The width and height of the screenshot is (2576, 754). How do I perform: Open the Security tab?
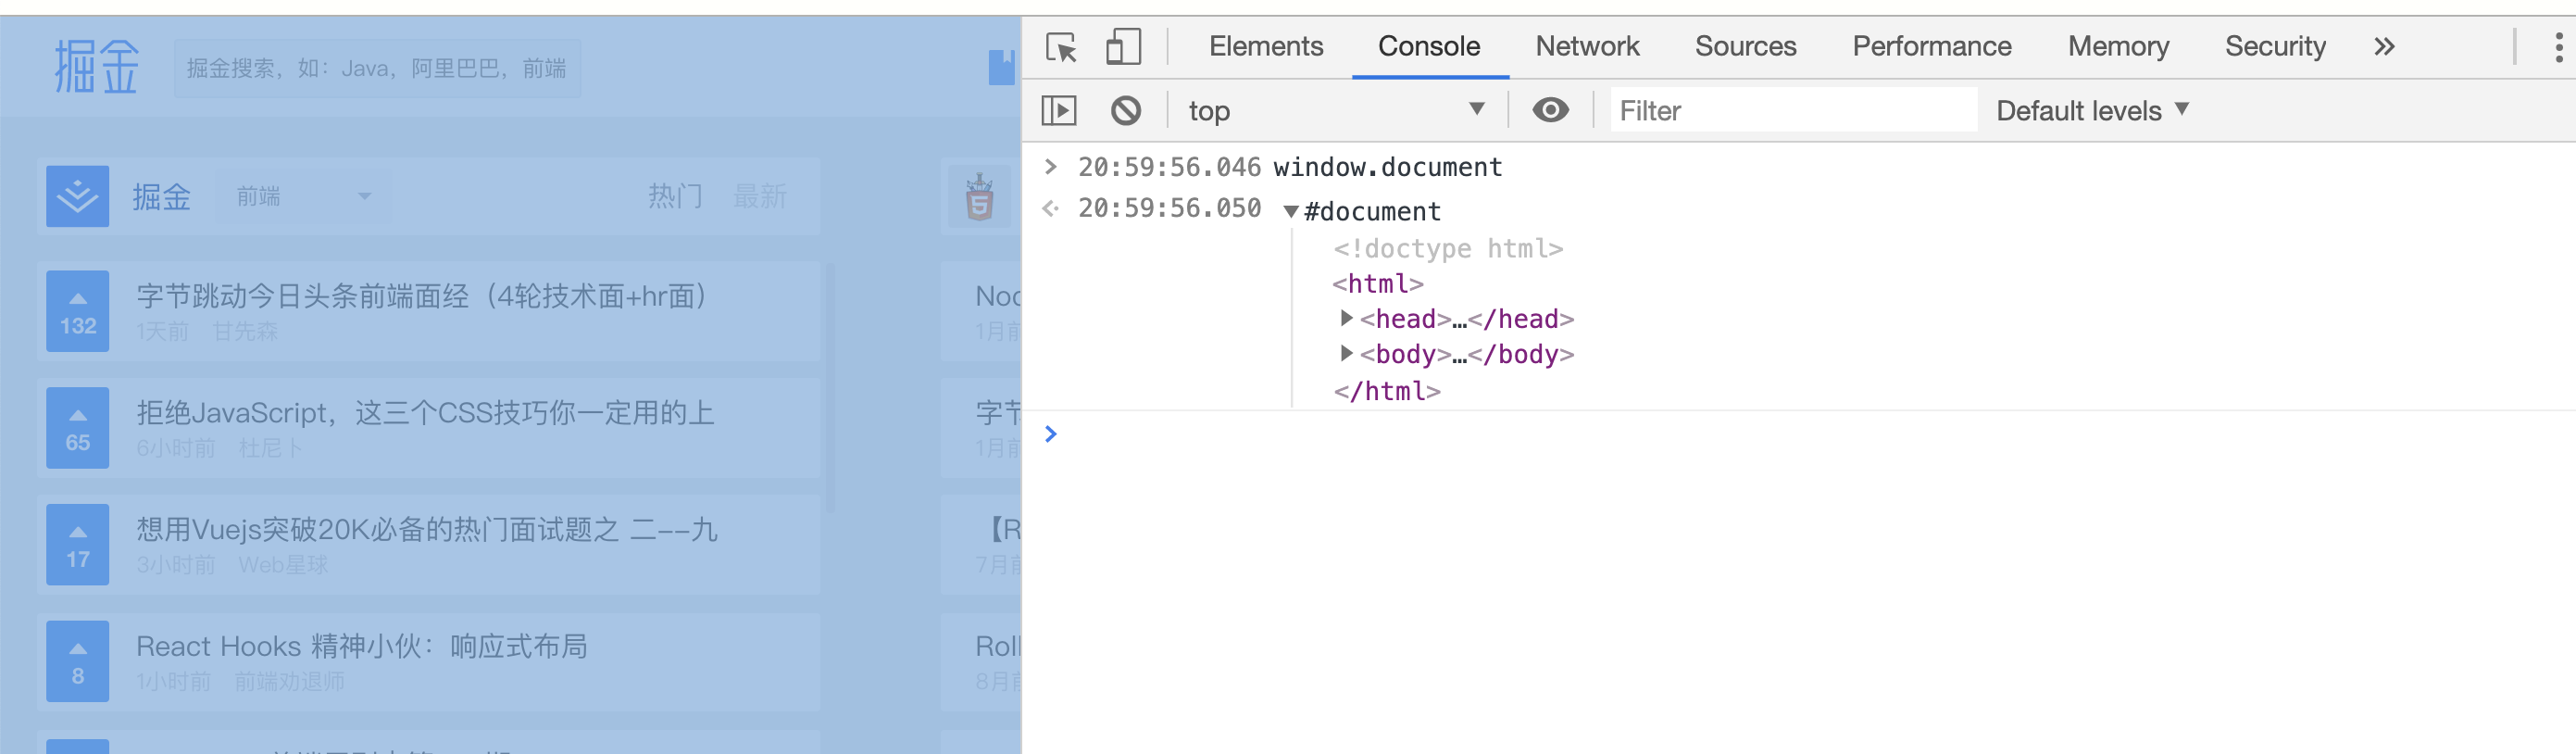pyautogui.click(x=2275, y=46)
